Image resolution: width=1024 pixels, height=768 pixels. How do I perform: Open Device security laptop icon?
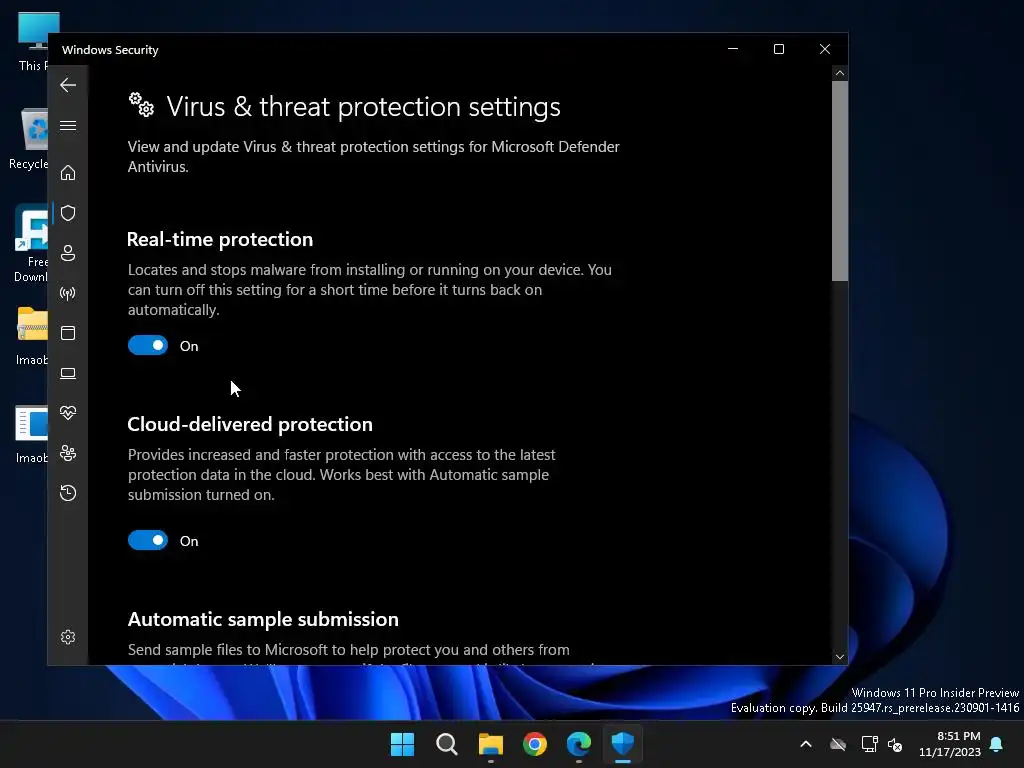click(68, 373)
